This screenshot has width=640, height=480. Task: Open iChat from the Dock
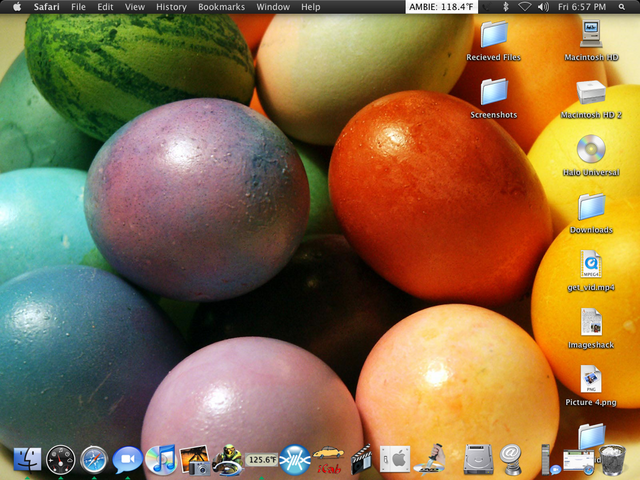127,459
